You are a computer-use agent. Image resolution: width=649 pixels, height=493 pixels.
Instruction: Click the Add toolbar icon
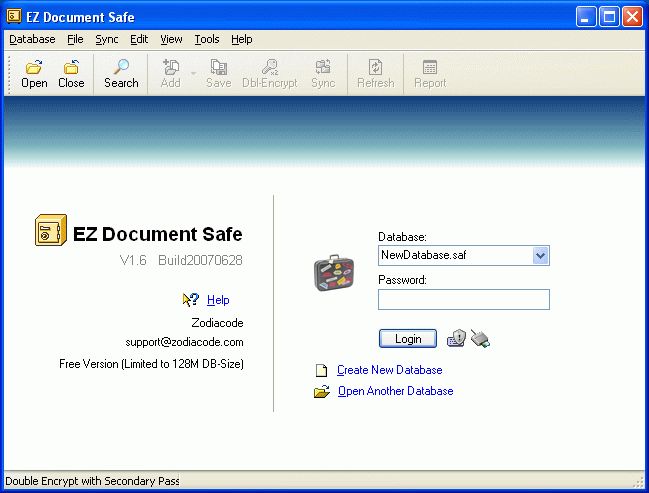[171, 67]
